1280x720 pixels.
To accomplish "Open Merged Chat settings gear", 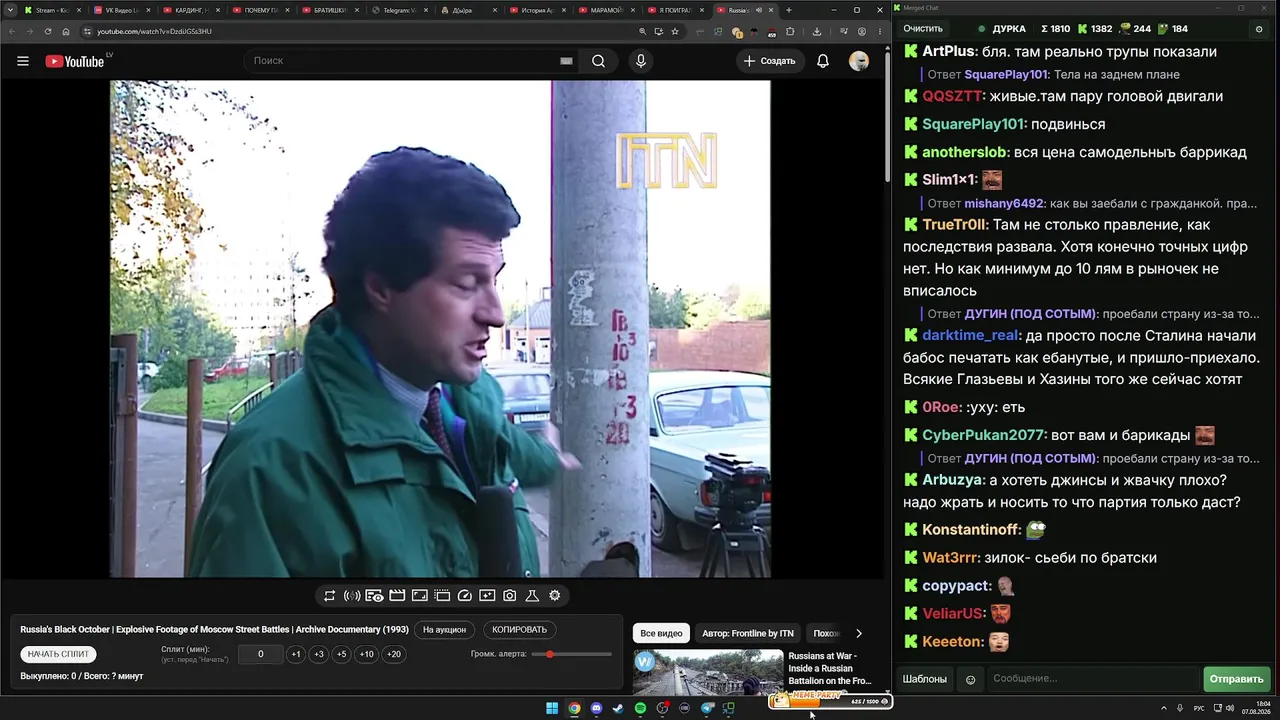I will pyautogui.click(x=1259, y=29).
